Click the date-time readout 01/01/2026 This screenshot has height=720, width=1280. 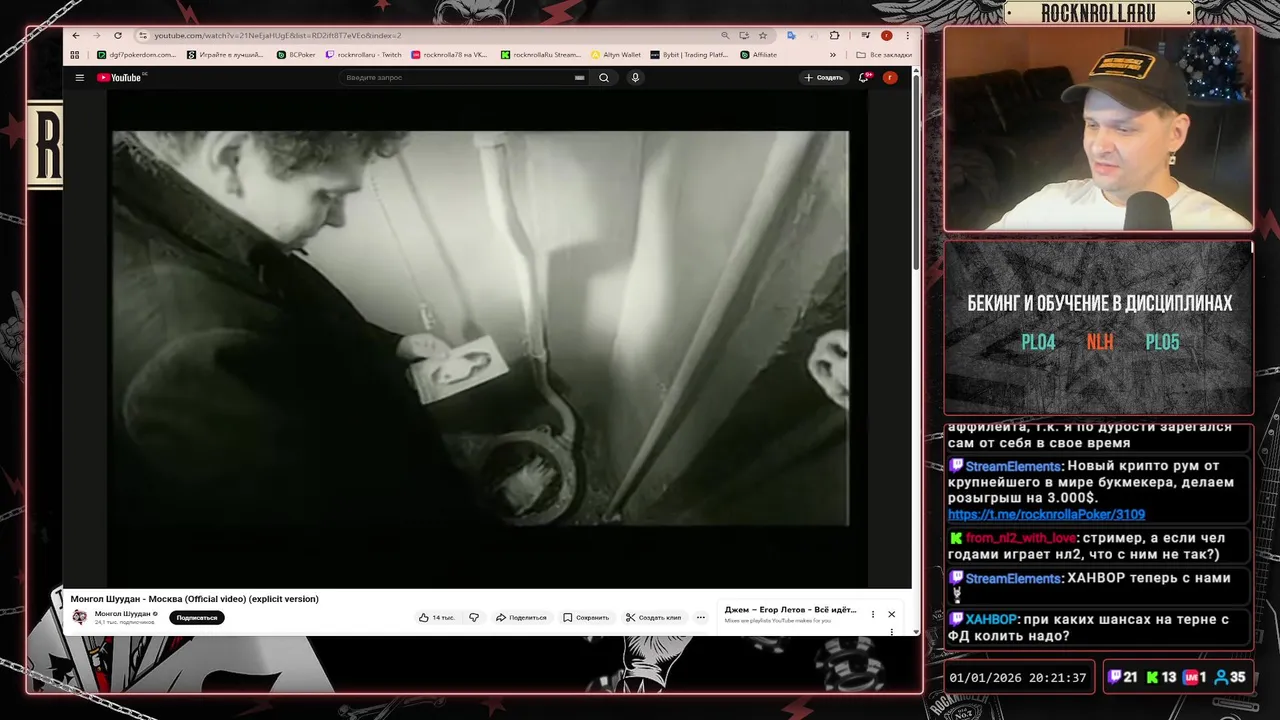coord(1018,677)
